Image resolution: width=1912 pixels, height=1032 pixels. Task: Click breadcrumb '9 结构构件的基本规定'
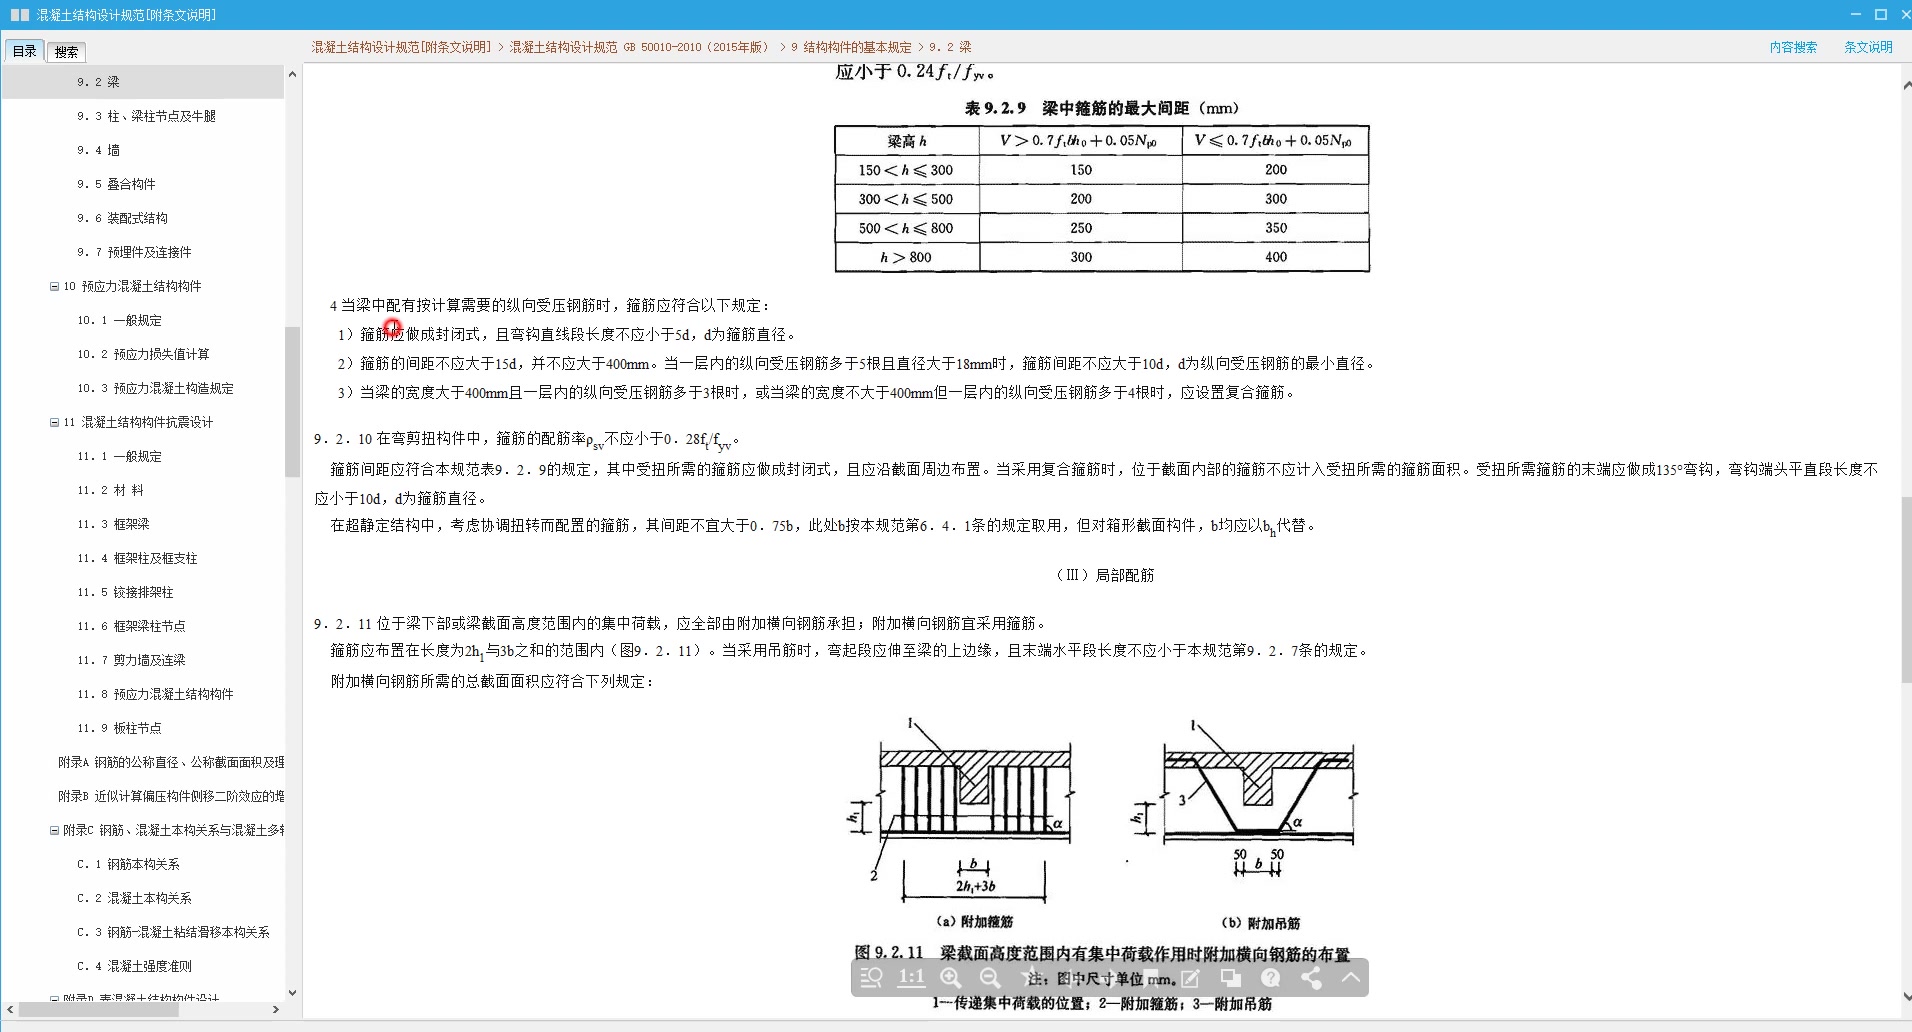tap(851, 47)
